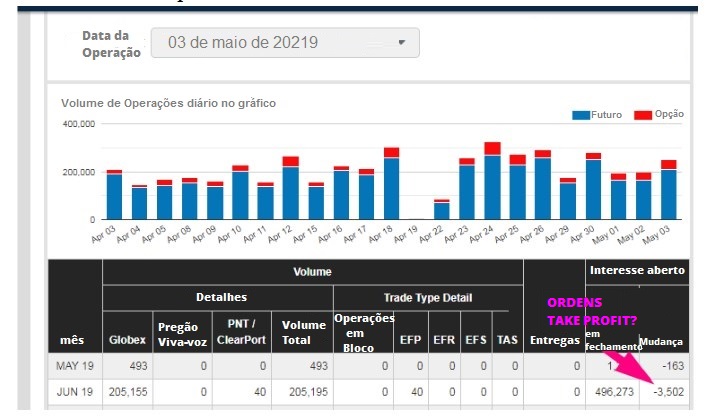Click the May 03 bar in chart
Image resolution: width=727 pixels, height=419 pixels.
(x=668, y=194)
